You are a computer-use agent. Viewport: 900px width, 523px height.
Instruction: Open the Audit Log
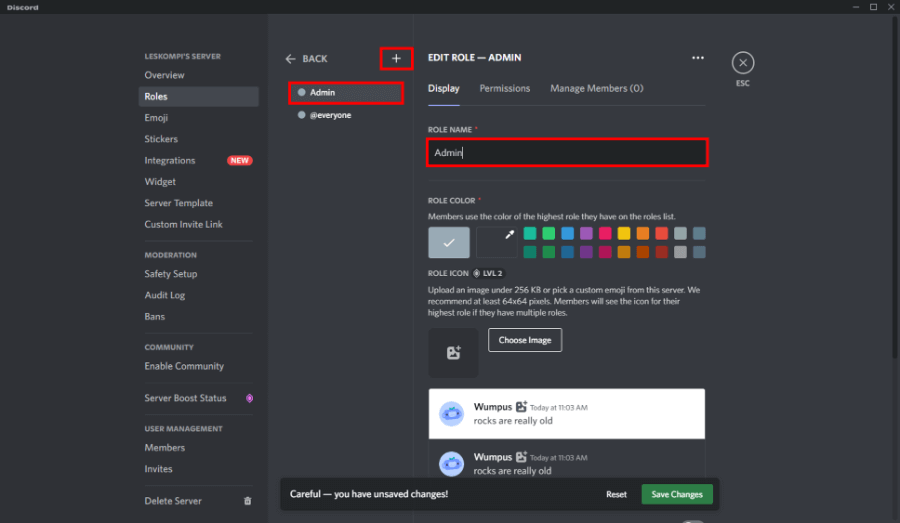coord(198,295)
